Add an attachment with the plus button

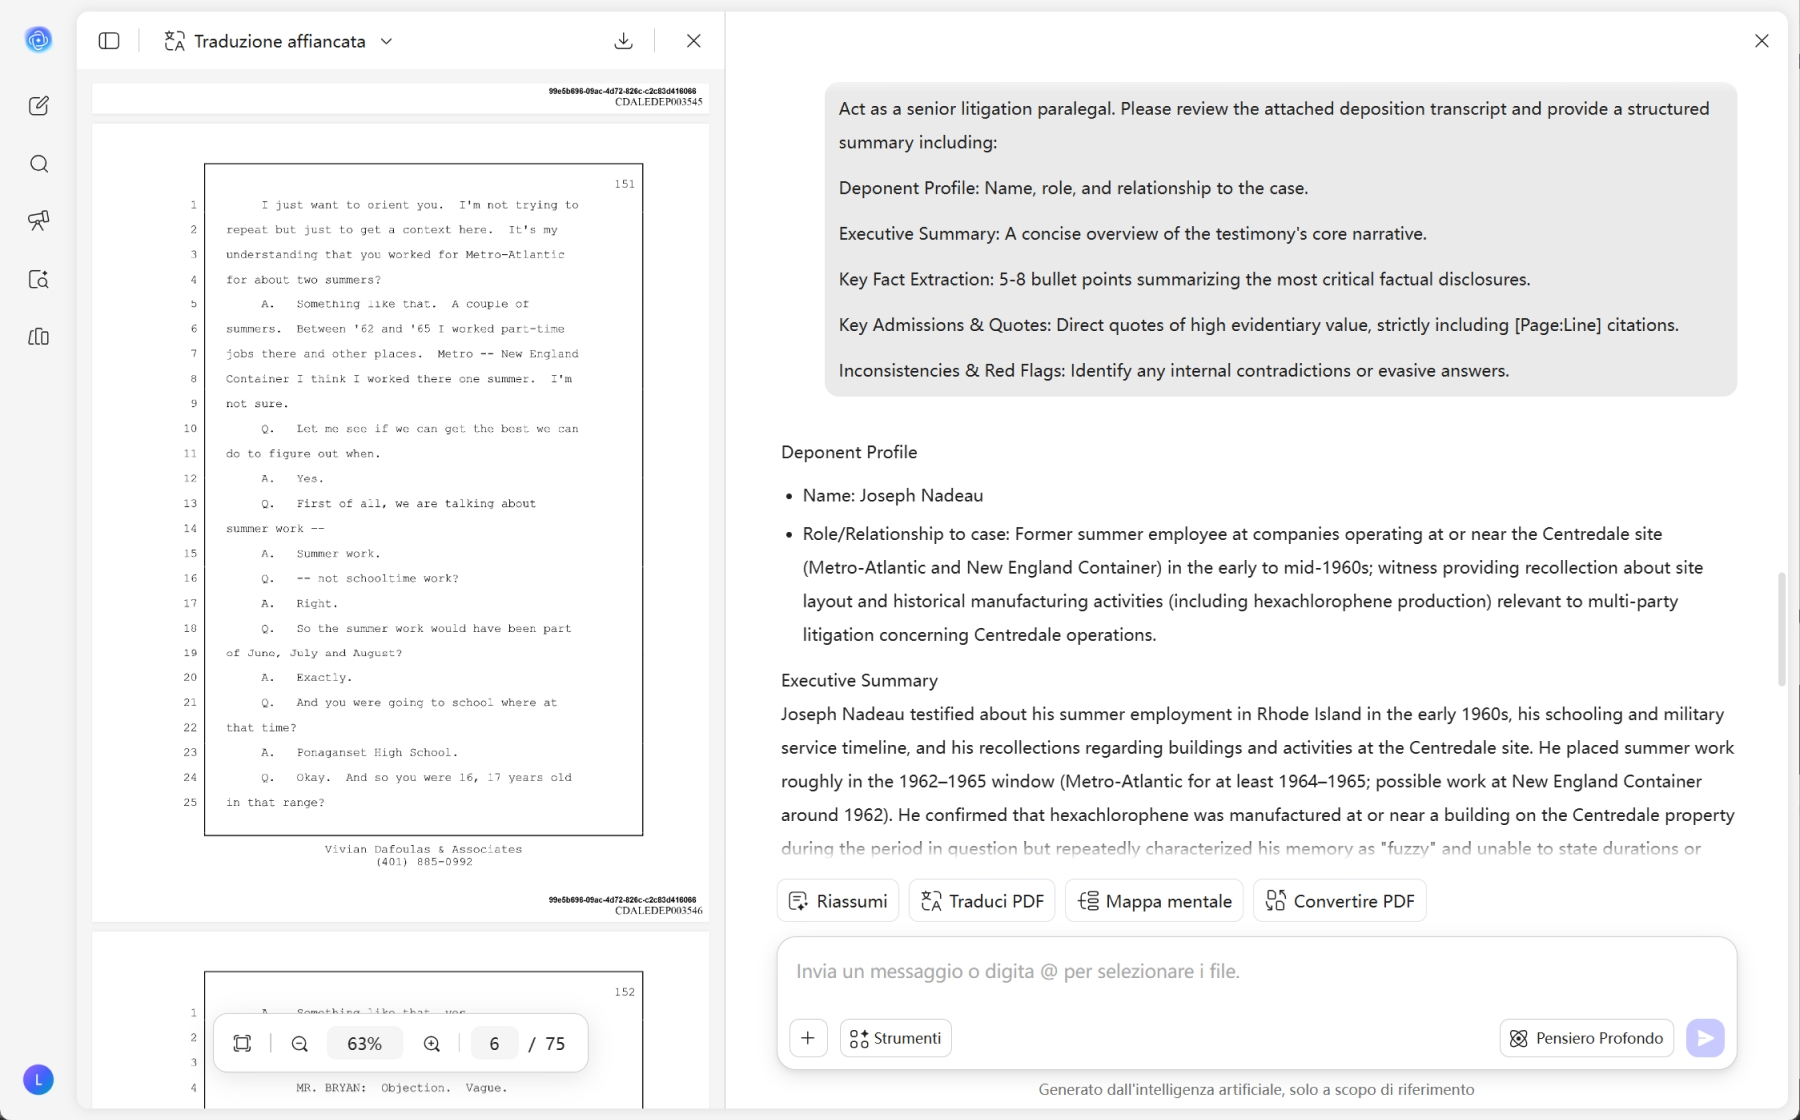(x=808, y=1038)
